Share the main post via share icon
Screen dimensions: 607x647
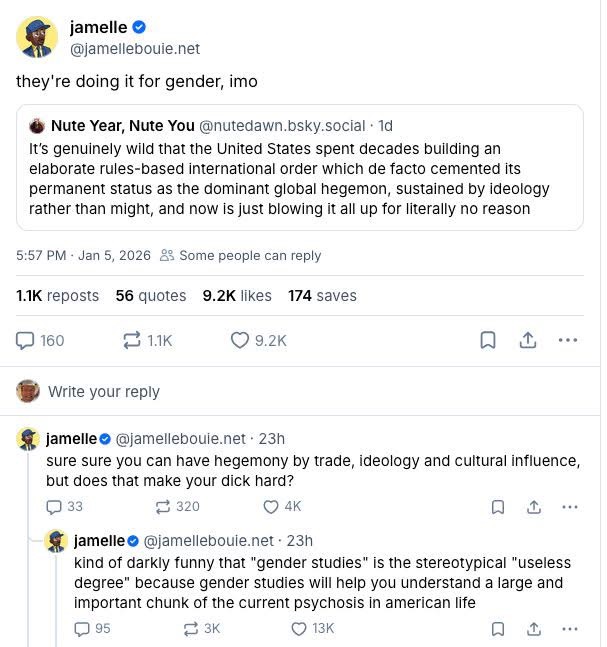coord(527,340)
